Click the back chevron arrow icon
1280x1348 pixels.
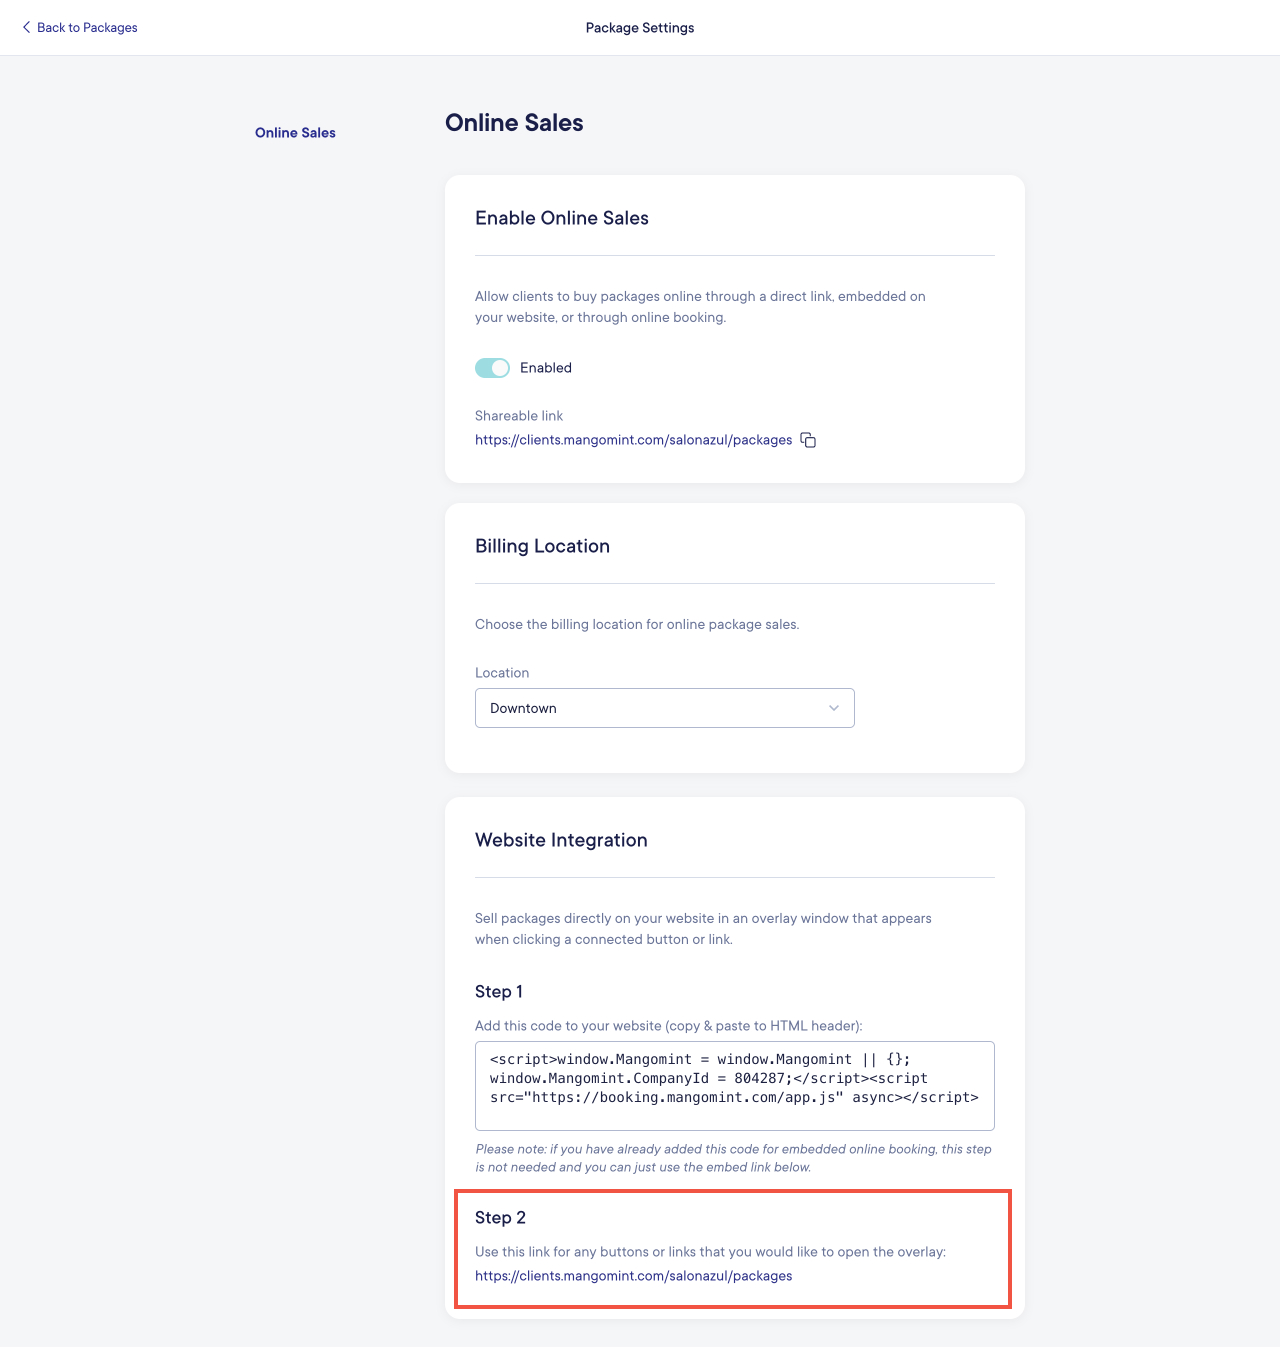click(27, 28)
